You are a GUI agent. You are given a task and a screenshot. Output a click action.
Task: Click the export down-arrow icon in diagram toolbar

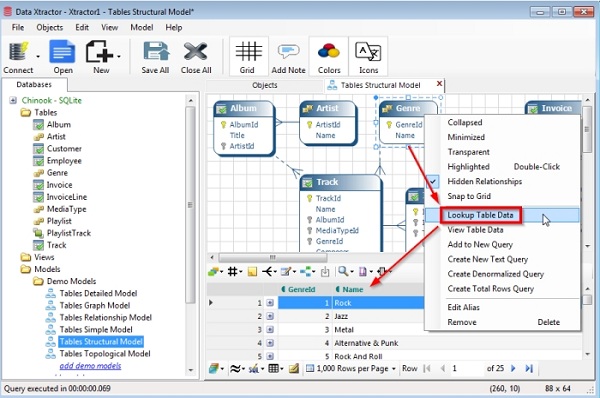(x=325, y=272)
